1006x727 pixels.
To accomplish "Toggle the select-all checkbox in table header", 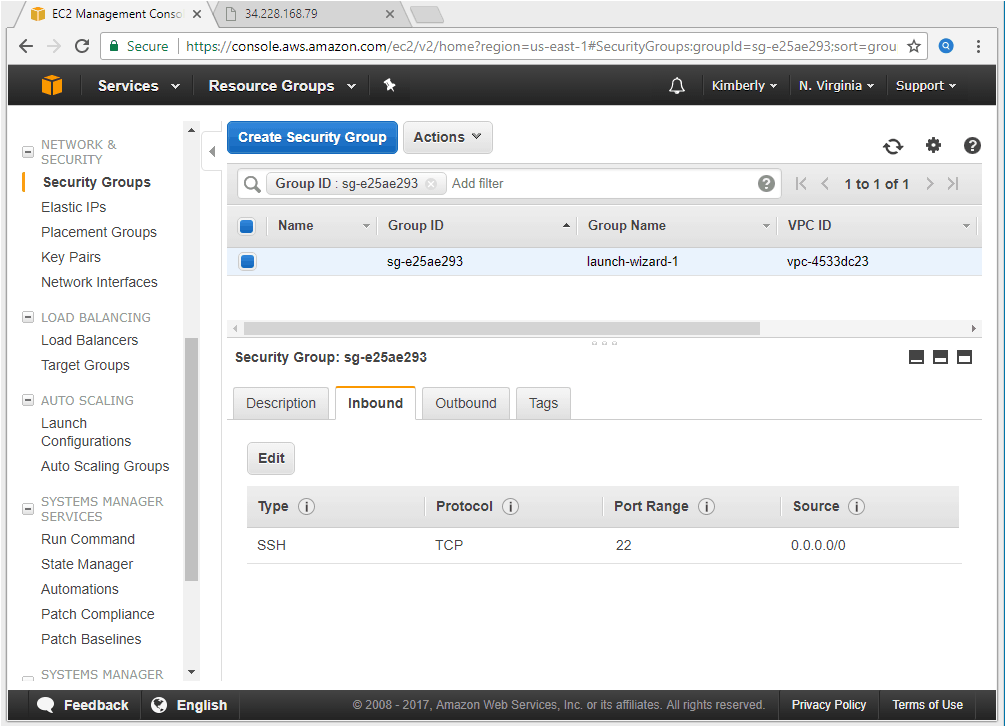I will pos(247,226).
